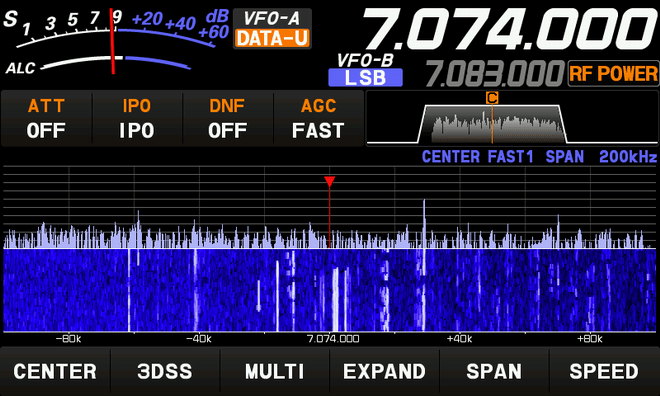Tap the main 7.074.000 frequency display
The width and height of the screenshot is (660, 396).
(509, 29)
